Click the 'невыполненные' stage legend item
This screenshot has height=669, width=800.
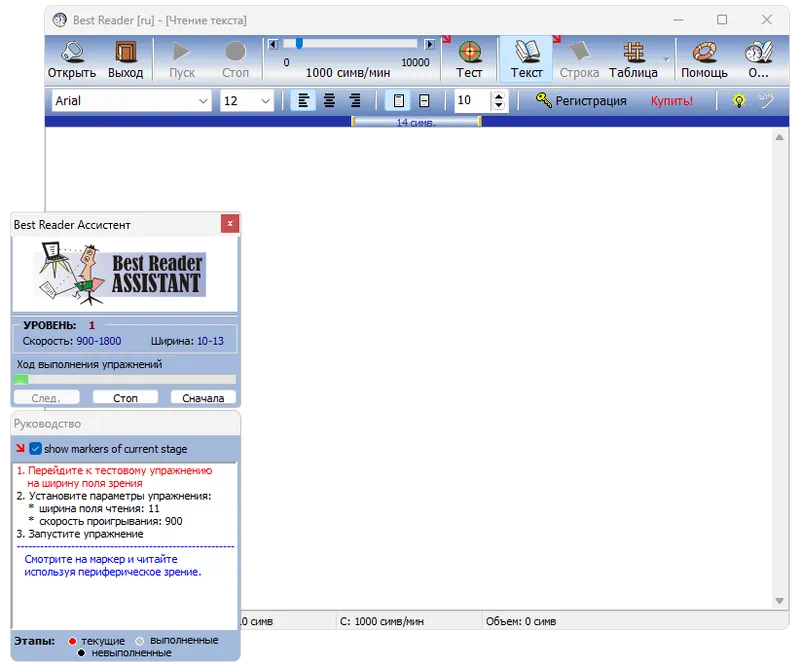coord(125,653)
